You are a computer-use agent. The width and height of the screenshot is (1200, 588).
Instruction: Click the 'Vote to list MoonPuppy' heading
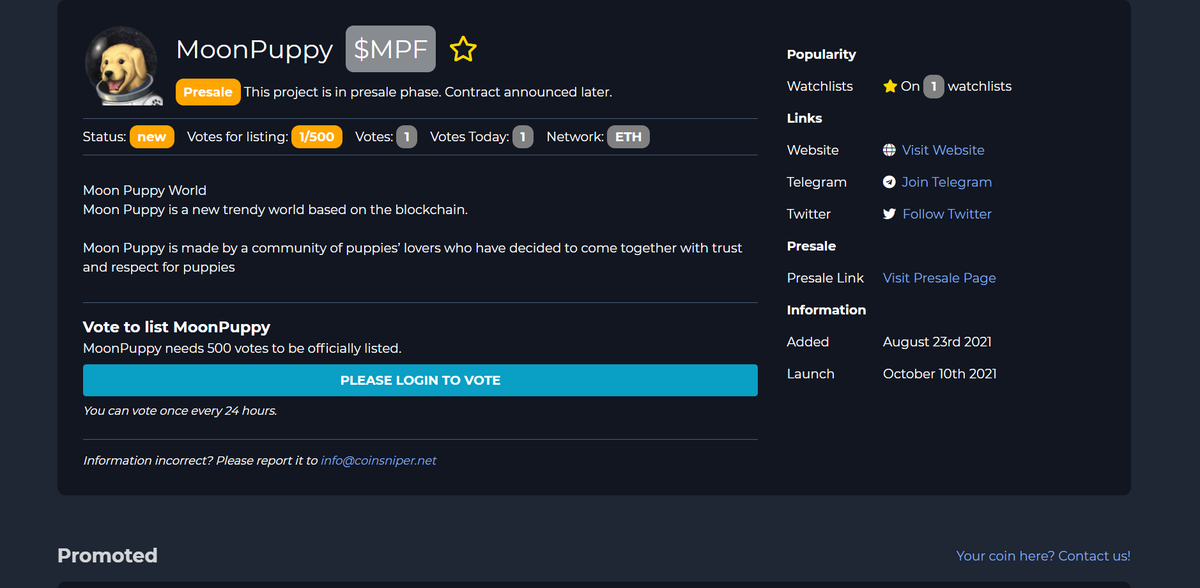click(177, 327)
